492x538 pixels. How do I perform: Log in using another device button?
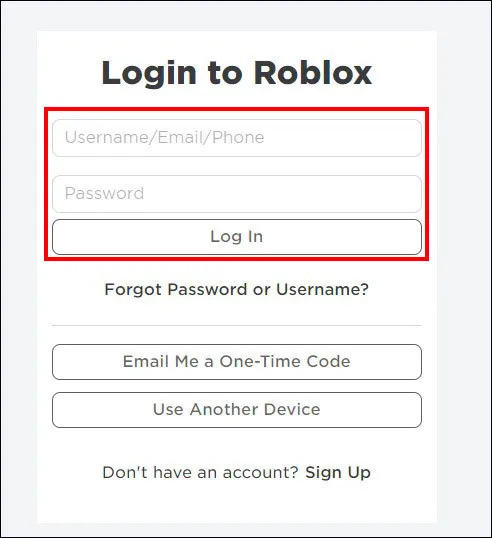237,410
